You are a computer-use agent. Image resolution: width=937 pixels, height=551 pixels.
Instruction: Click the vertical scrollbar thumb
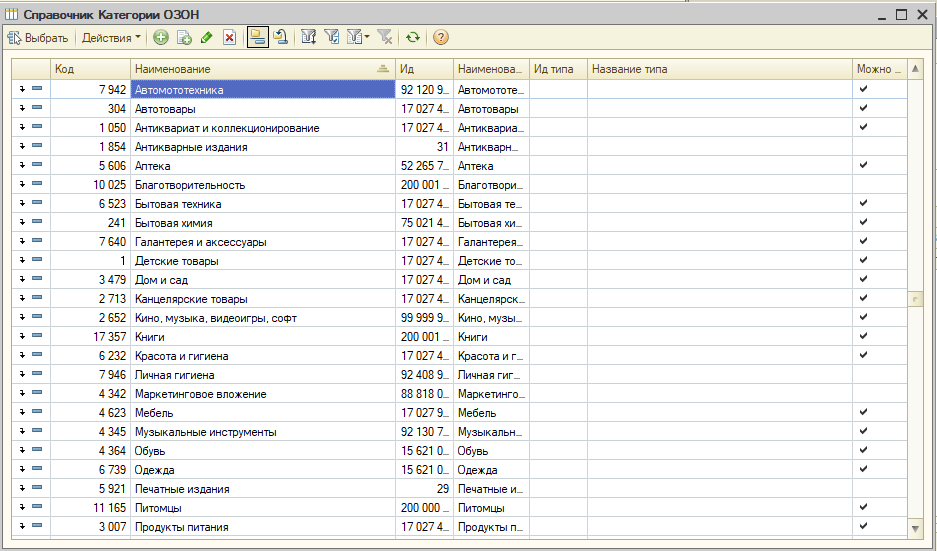[x=915, y=298]
